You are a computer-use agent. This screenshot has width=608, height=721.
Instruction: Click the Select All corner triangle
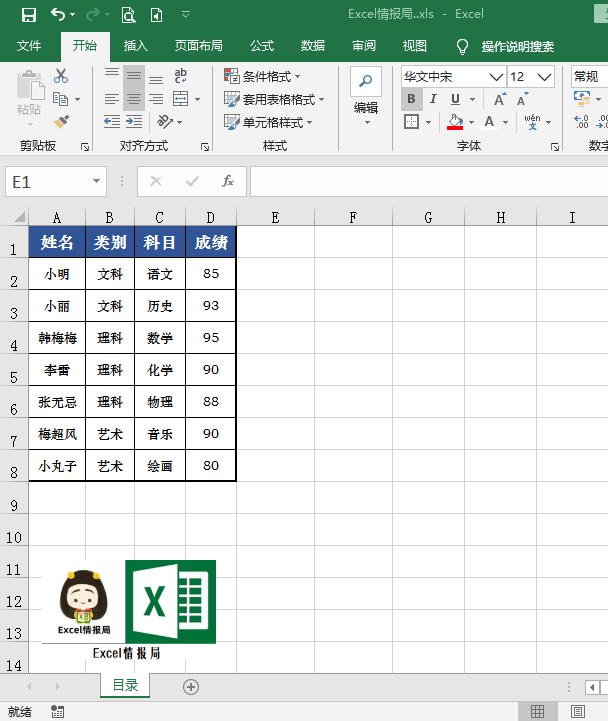(x=19, y=216)
